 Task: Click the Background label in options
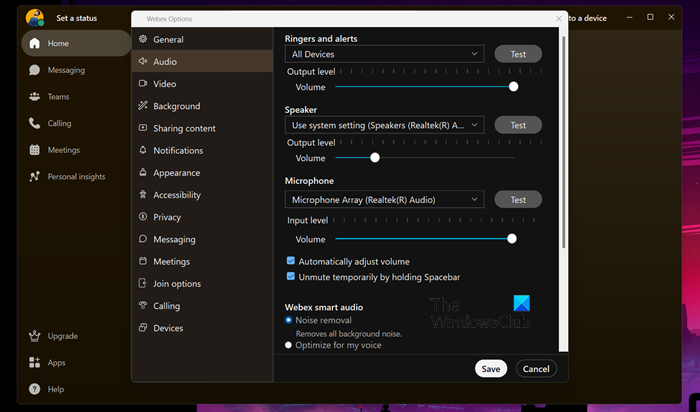(x=177, y=106)
